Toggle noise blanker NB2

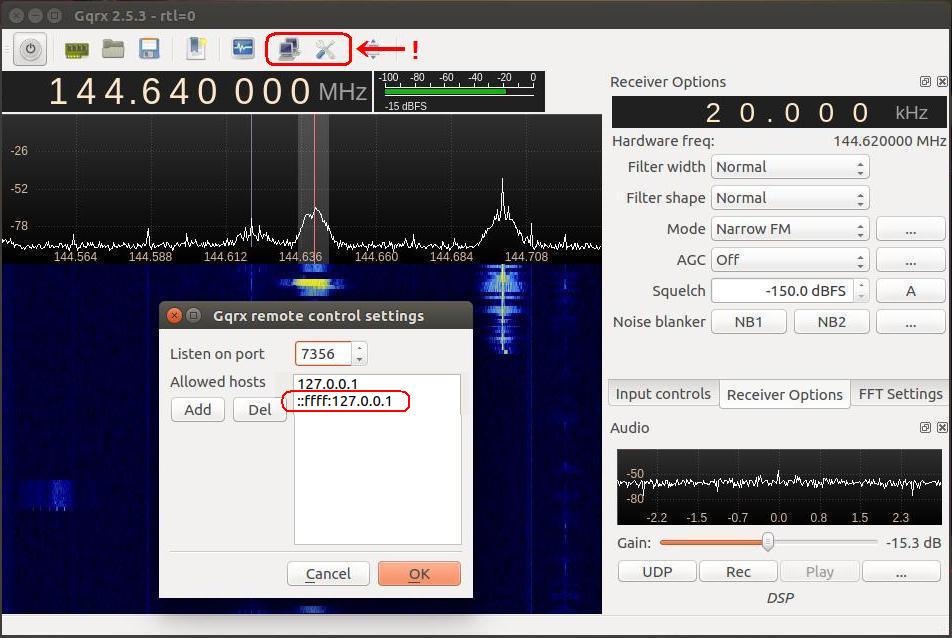point(831,322)
